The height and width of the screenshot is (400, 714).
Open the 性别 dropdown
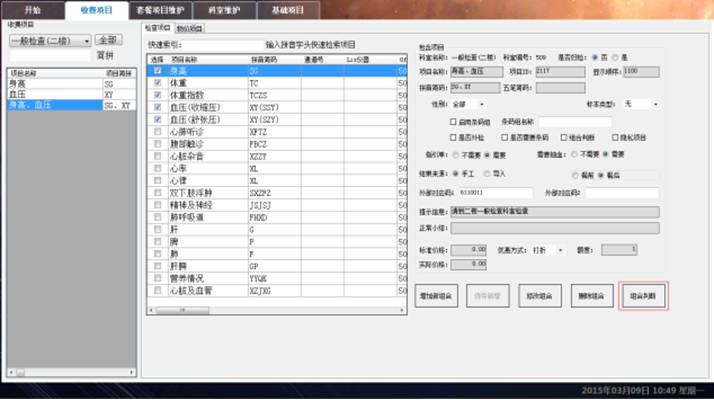(x=482, y=103)
